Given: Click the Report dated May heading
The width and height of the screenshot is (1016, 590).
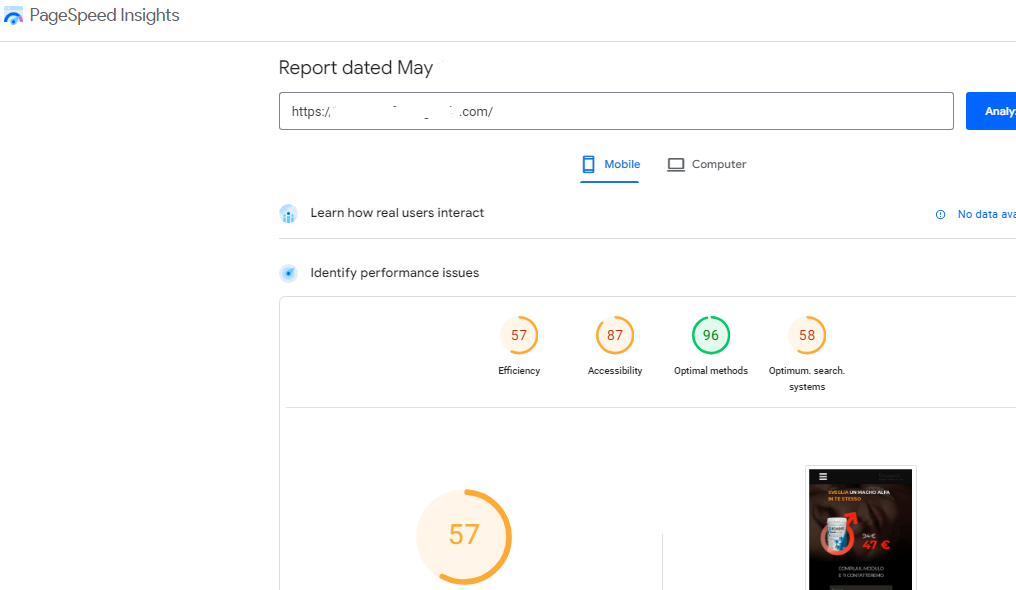Looking at the screenshot, I should (x=356, y=67).
